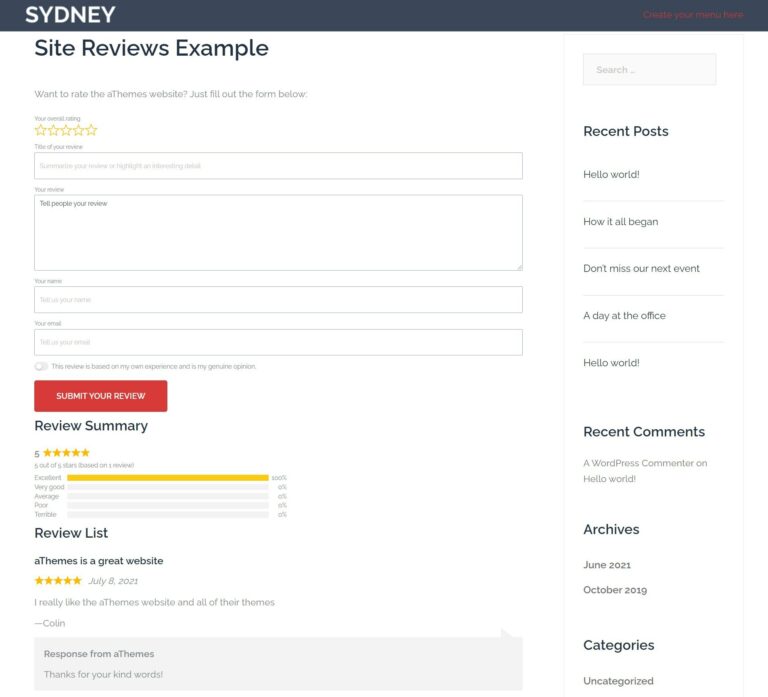Select the second star in overall rating

(53, 130)
